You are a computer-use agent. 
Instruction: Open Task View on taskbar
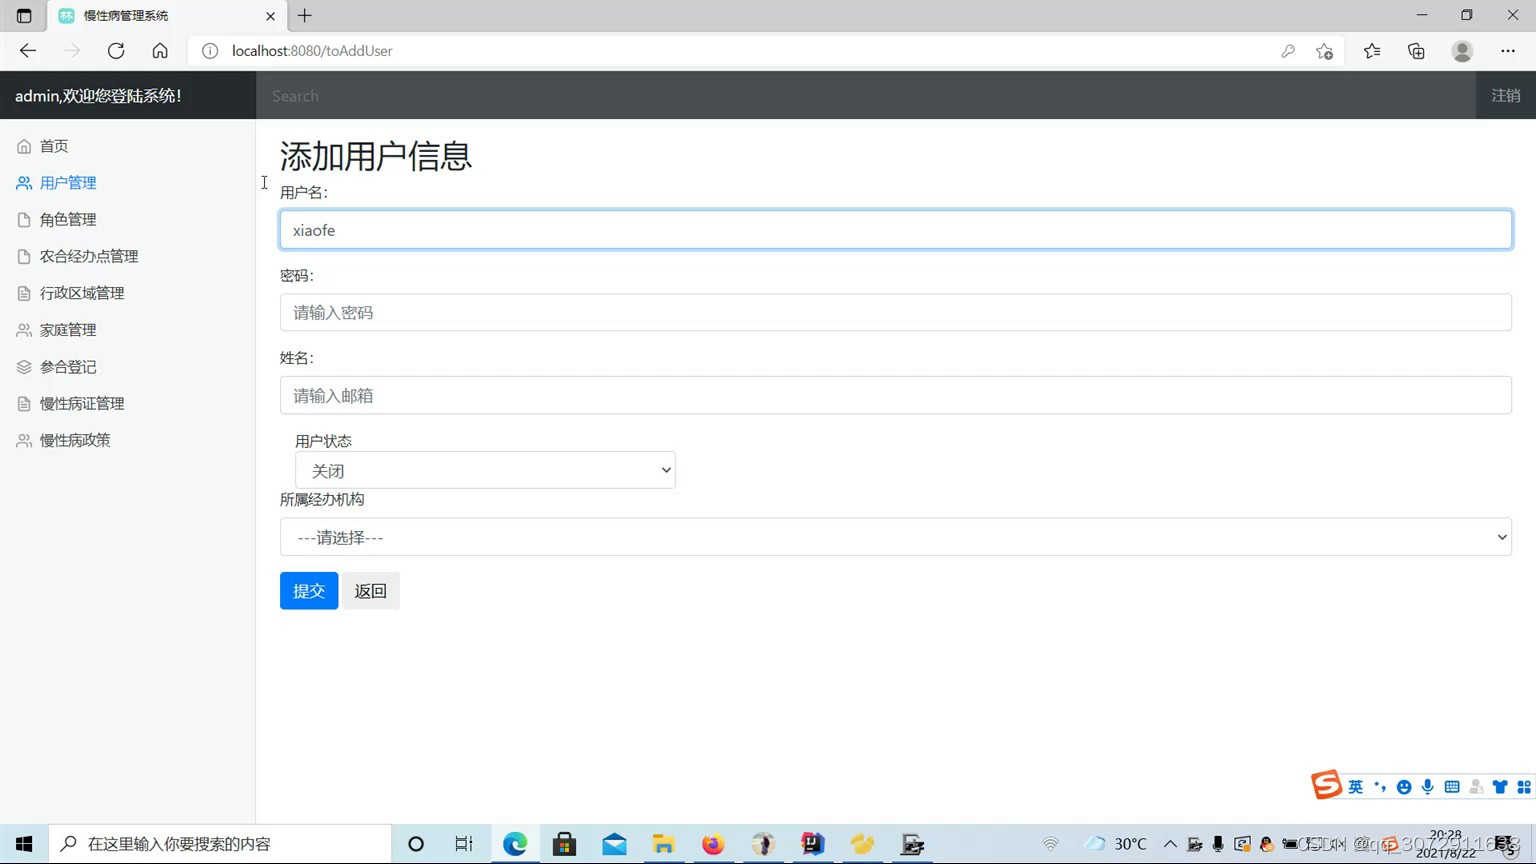(x=464, y=844)
